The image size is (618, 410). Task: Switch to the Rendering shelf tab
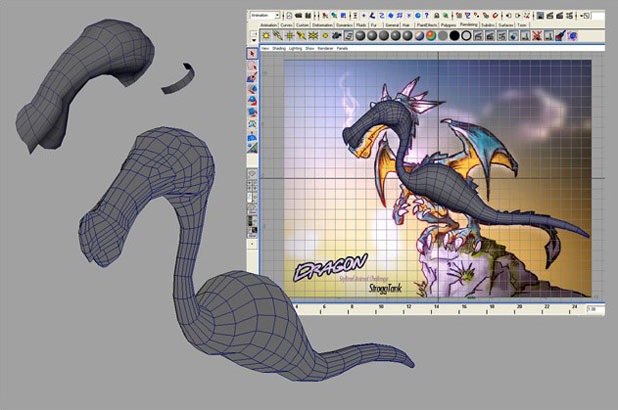click(468, 24)
